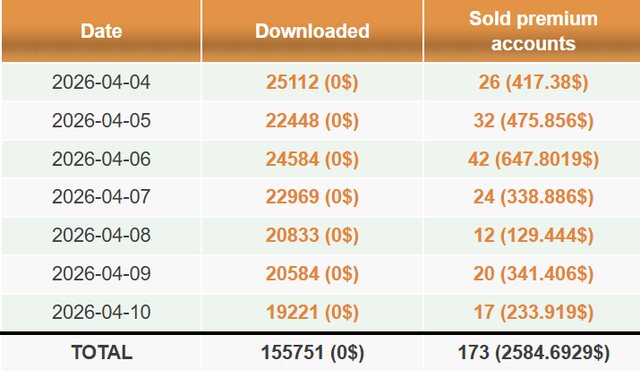Click the 19221 (0$) downloads value
Viewport: 640px width, 371px height.
click(312, 312)
